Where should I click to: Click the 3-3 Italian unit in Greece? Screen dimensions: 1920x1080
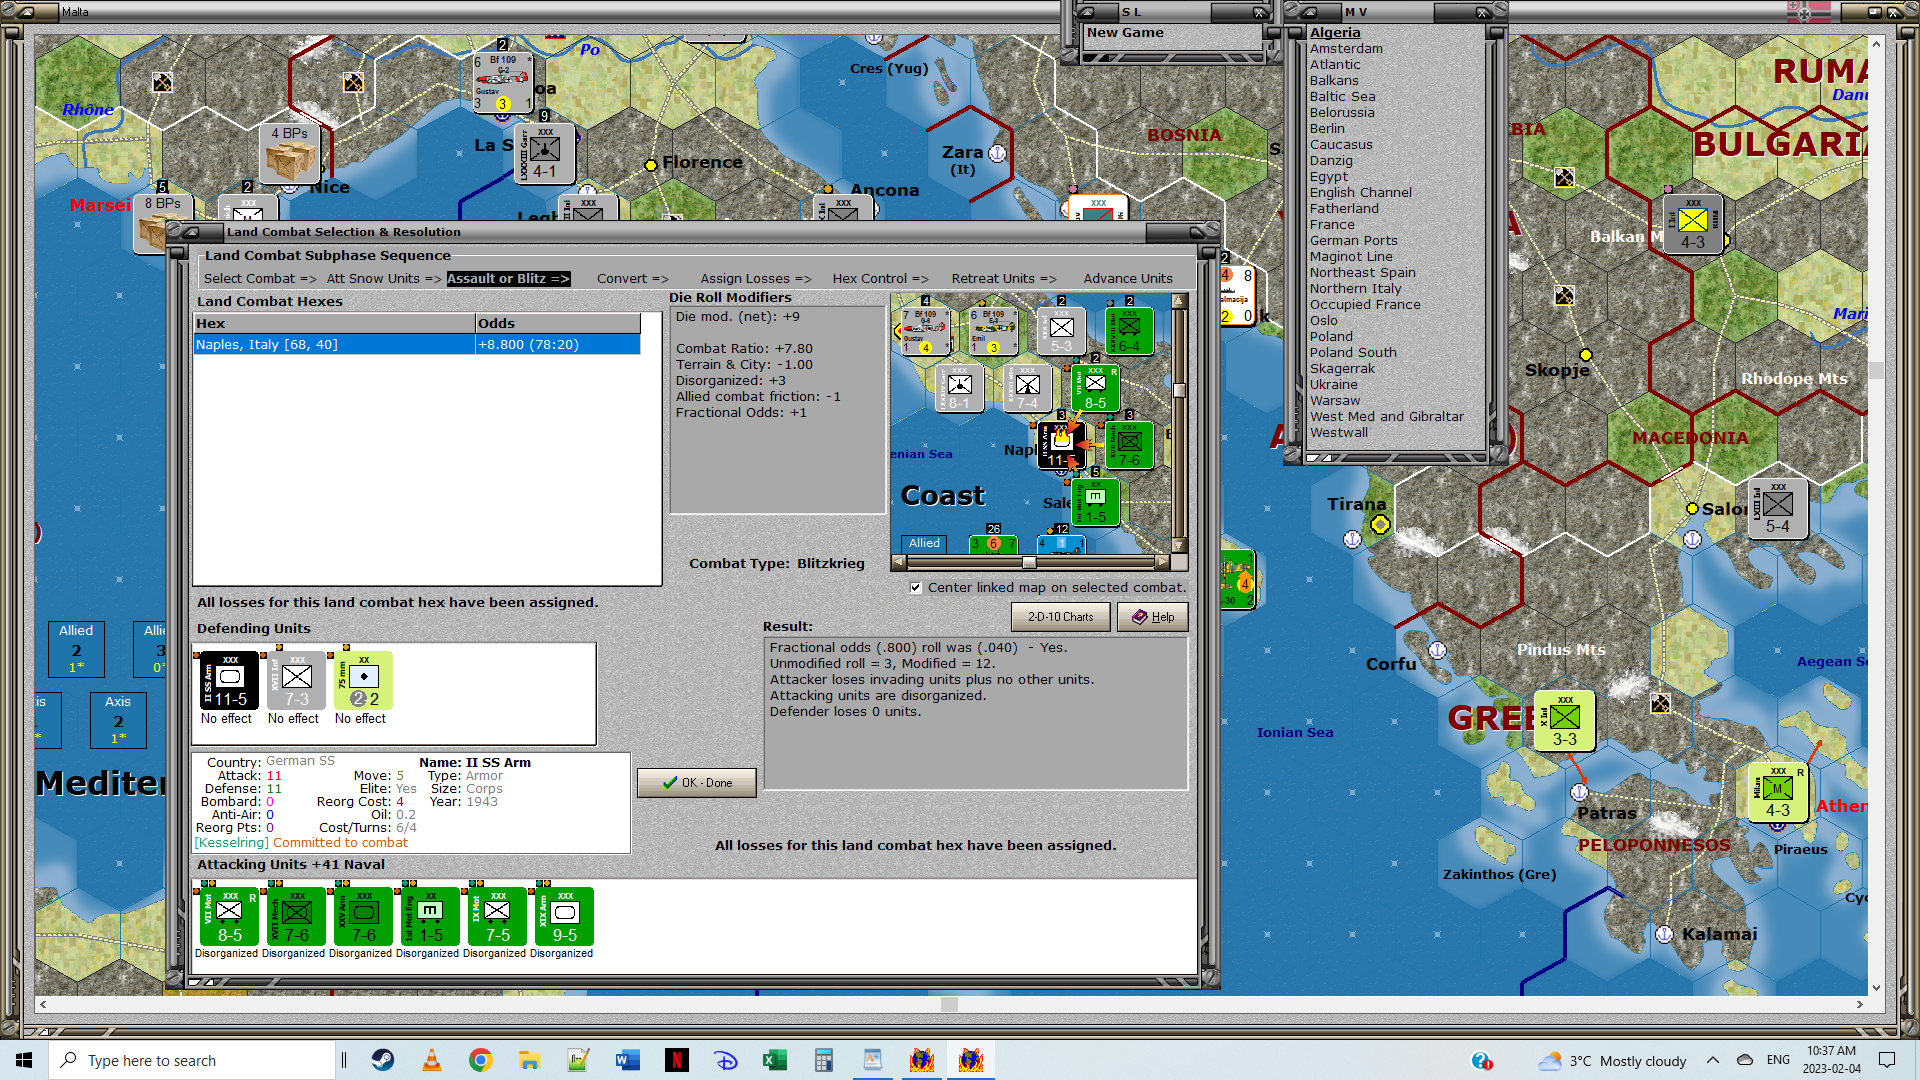tap(1564, 721)
